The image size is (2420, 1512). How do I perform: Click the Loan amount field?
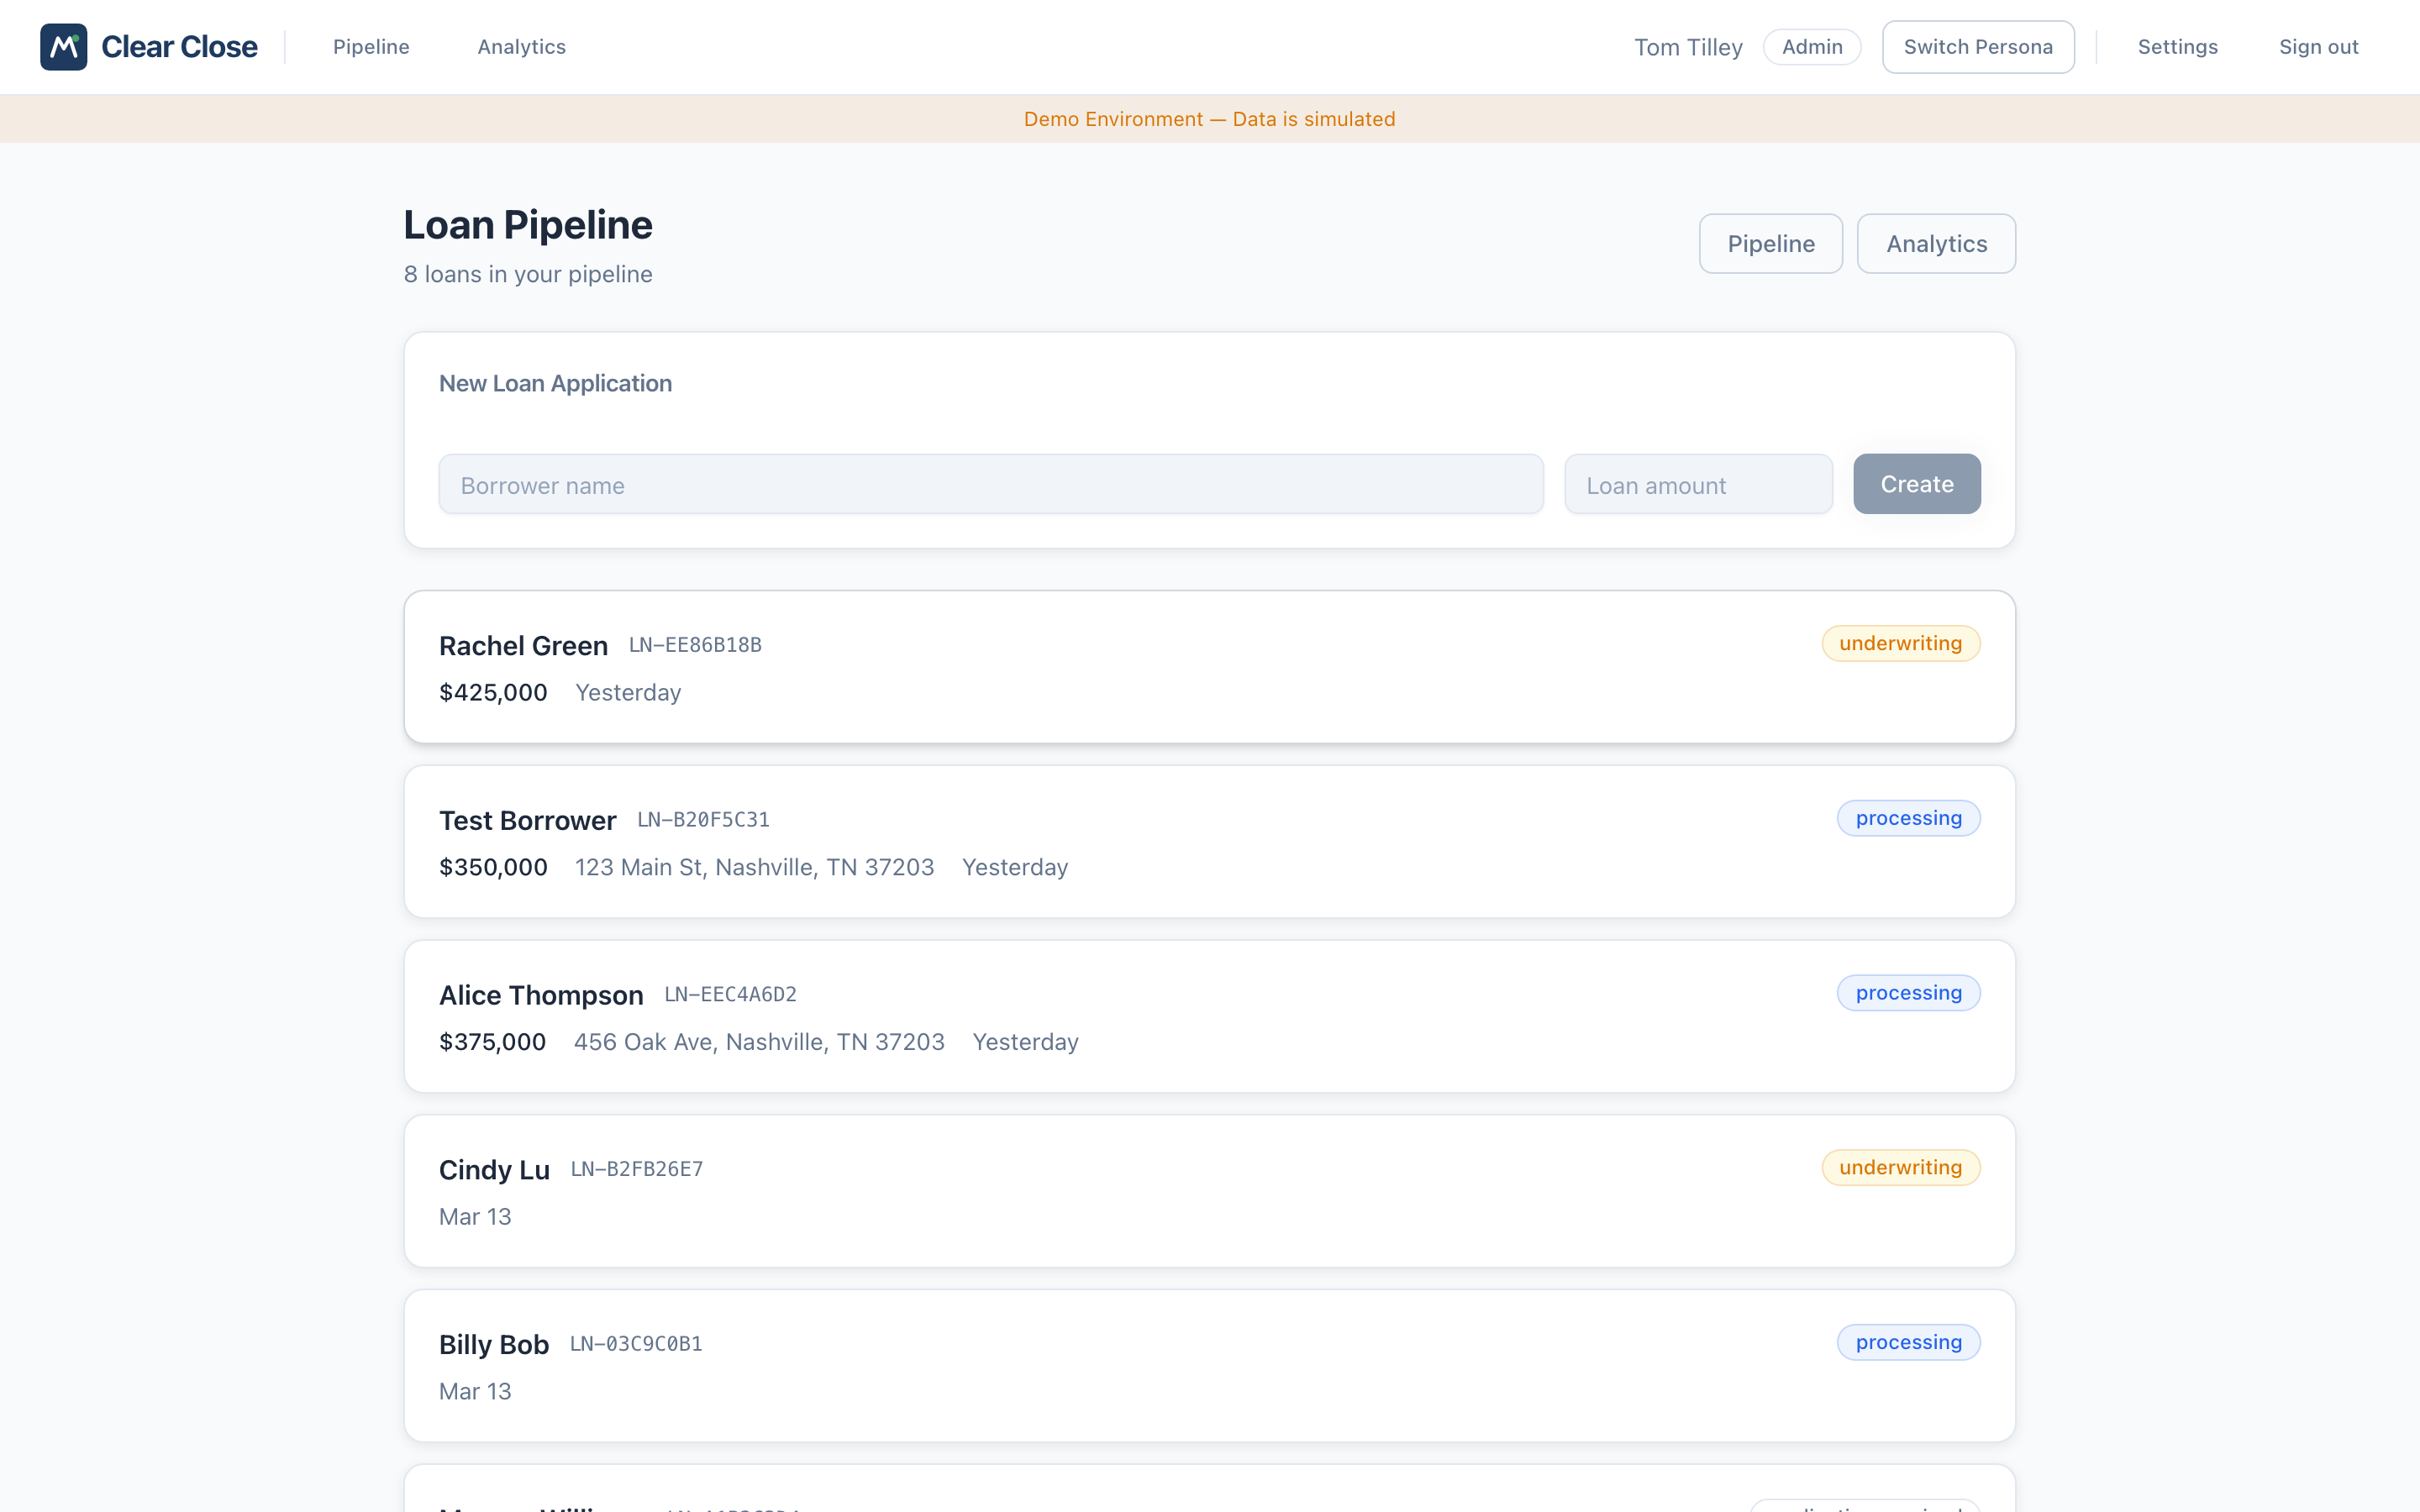[1698, 484]
